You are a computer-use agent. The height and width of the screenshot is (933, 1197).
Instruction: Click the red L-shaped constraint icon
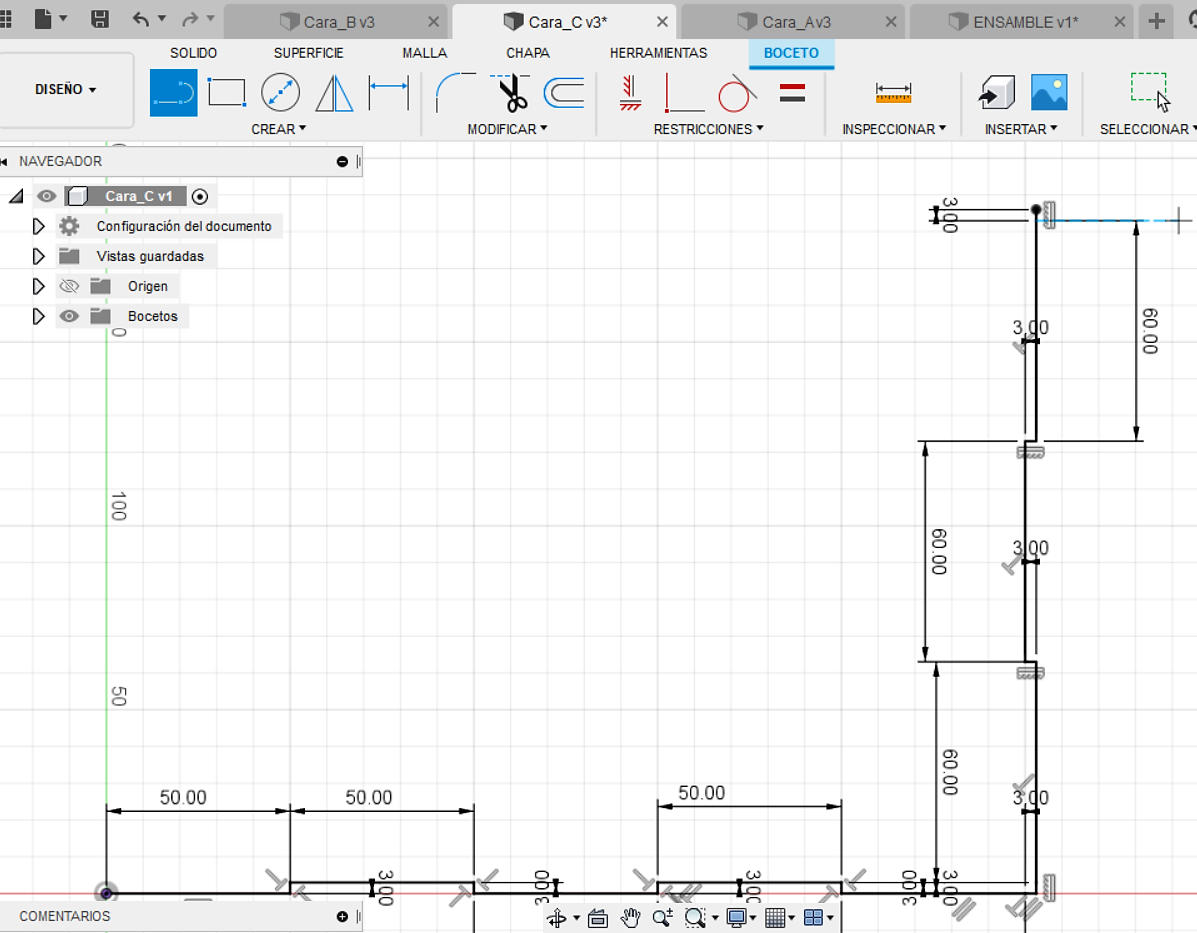(x=684, y=92)
